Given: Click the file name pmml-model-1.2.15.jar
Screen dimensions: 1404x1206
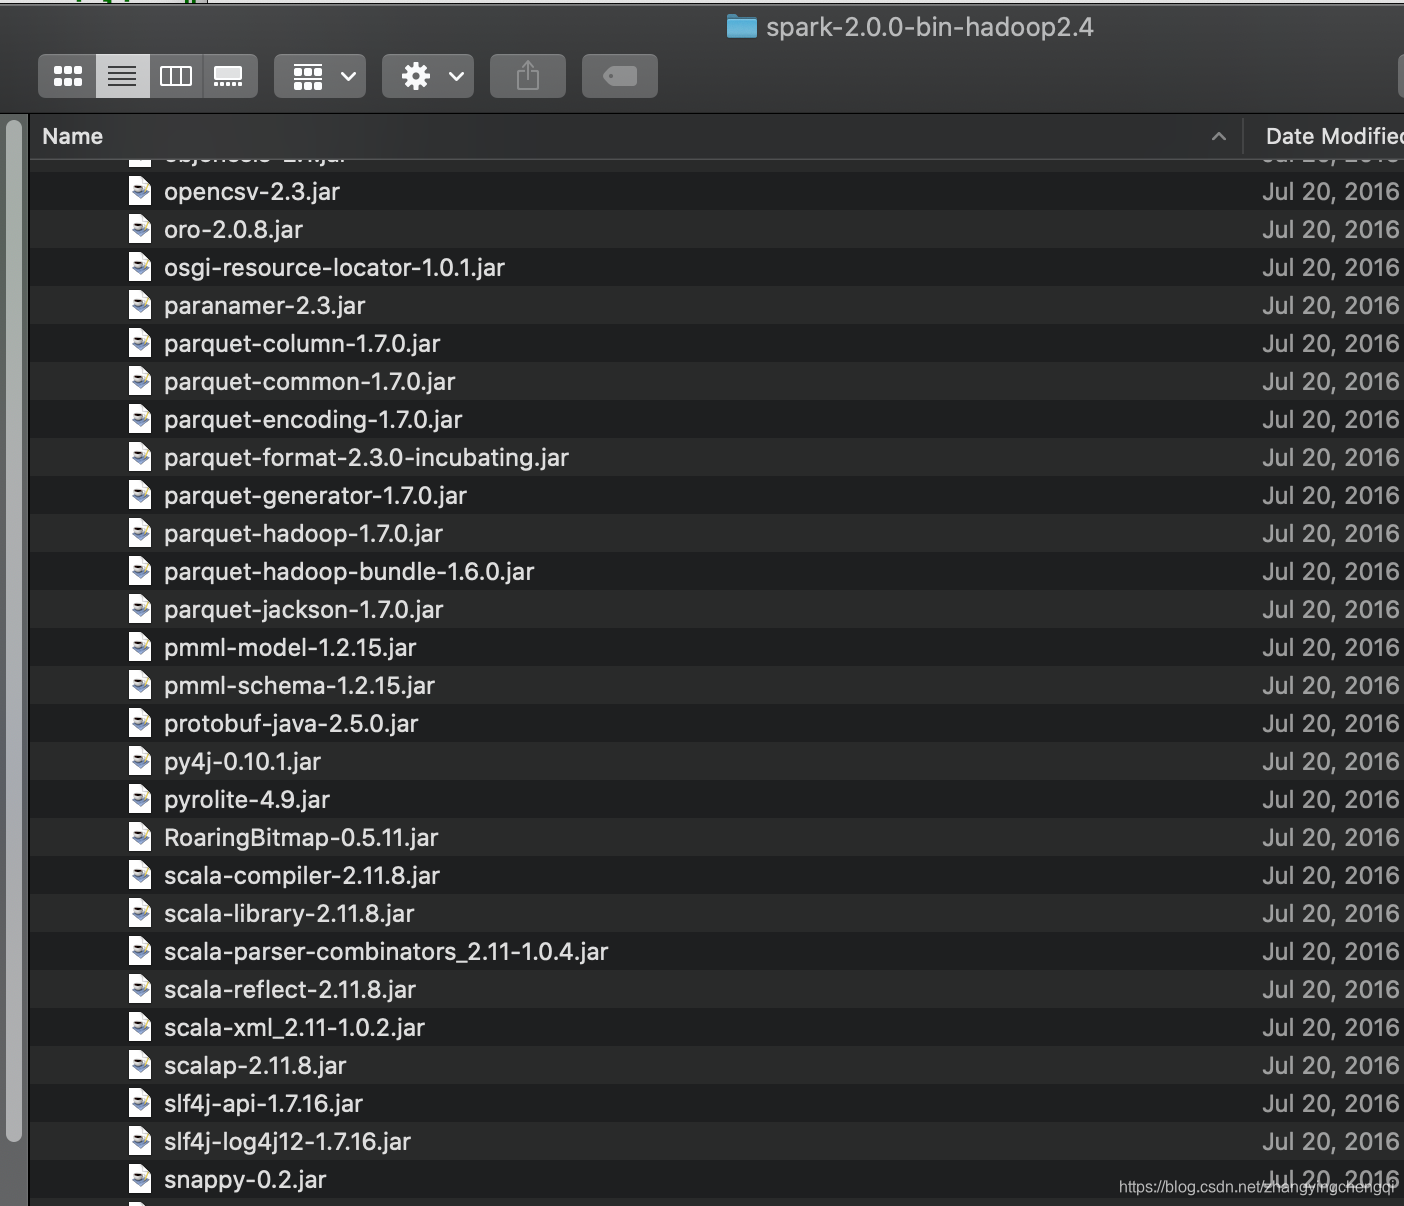Looking at the screenshot, I should click(x=290, y=648).
